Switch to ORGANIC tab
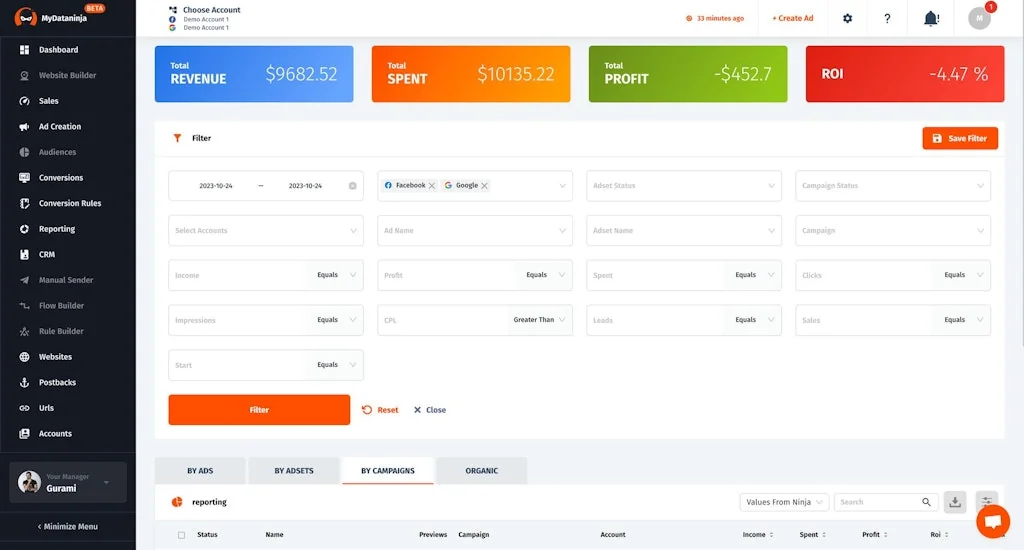 click(481, 470)
